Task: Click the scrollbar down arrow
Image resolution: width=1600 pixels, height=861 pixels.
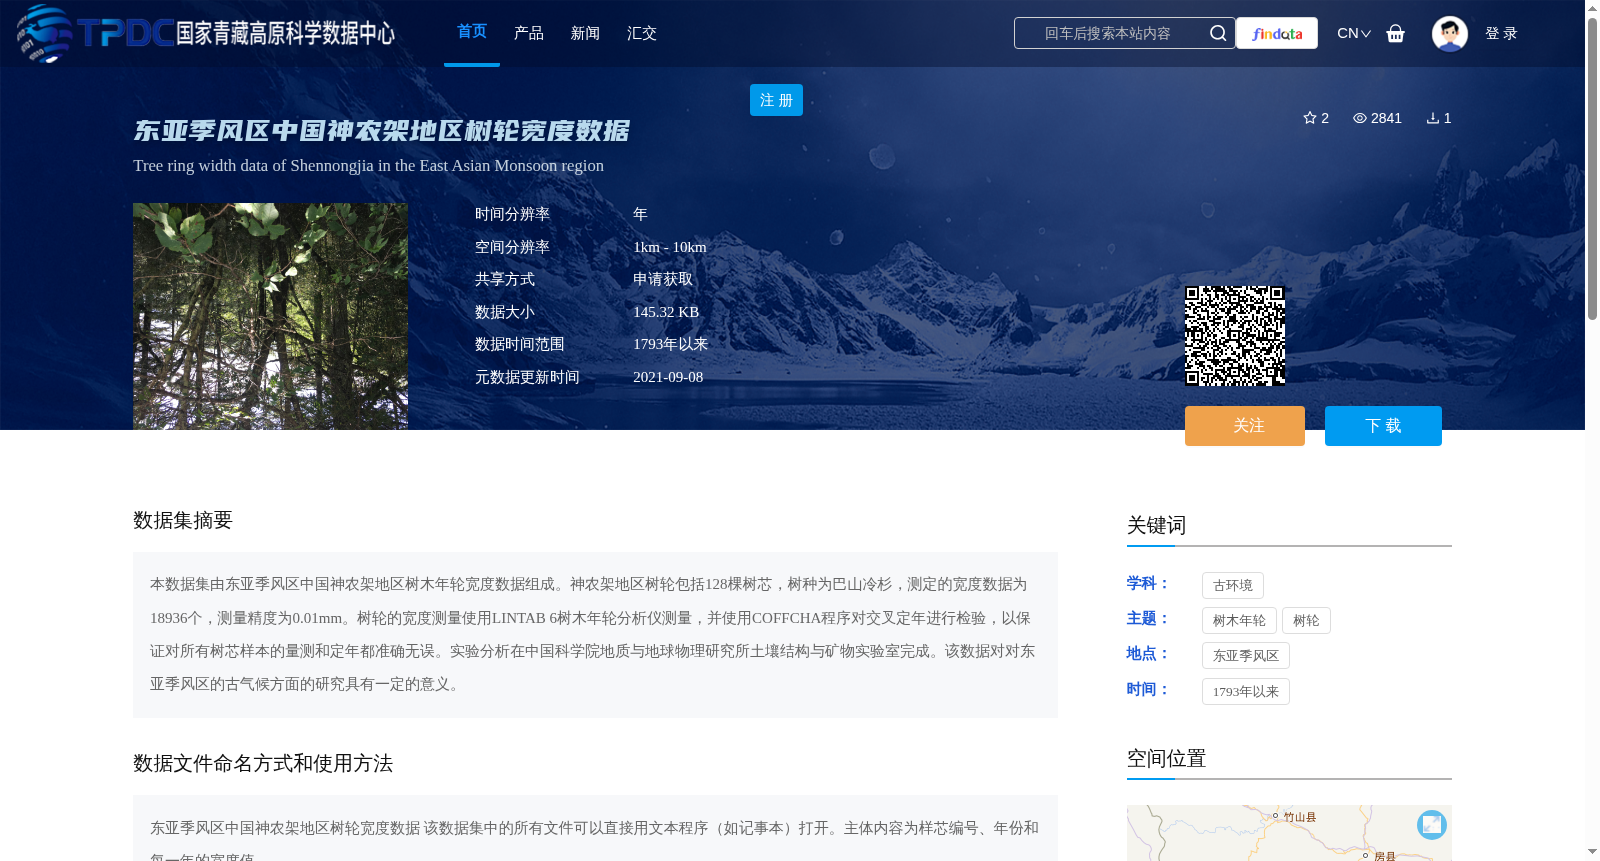Action: [1592, 853]
